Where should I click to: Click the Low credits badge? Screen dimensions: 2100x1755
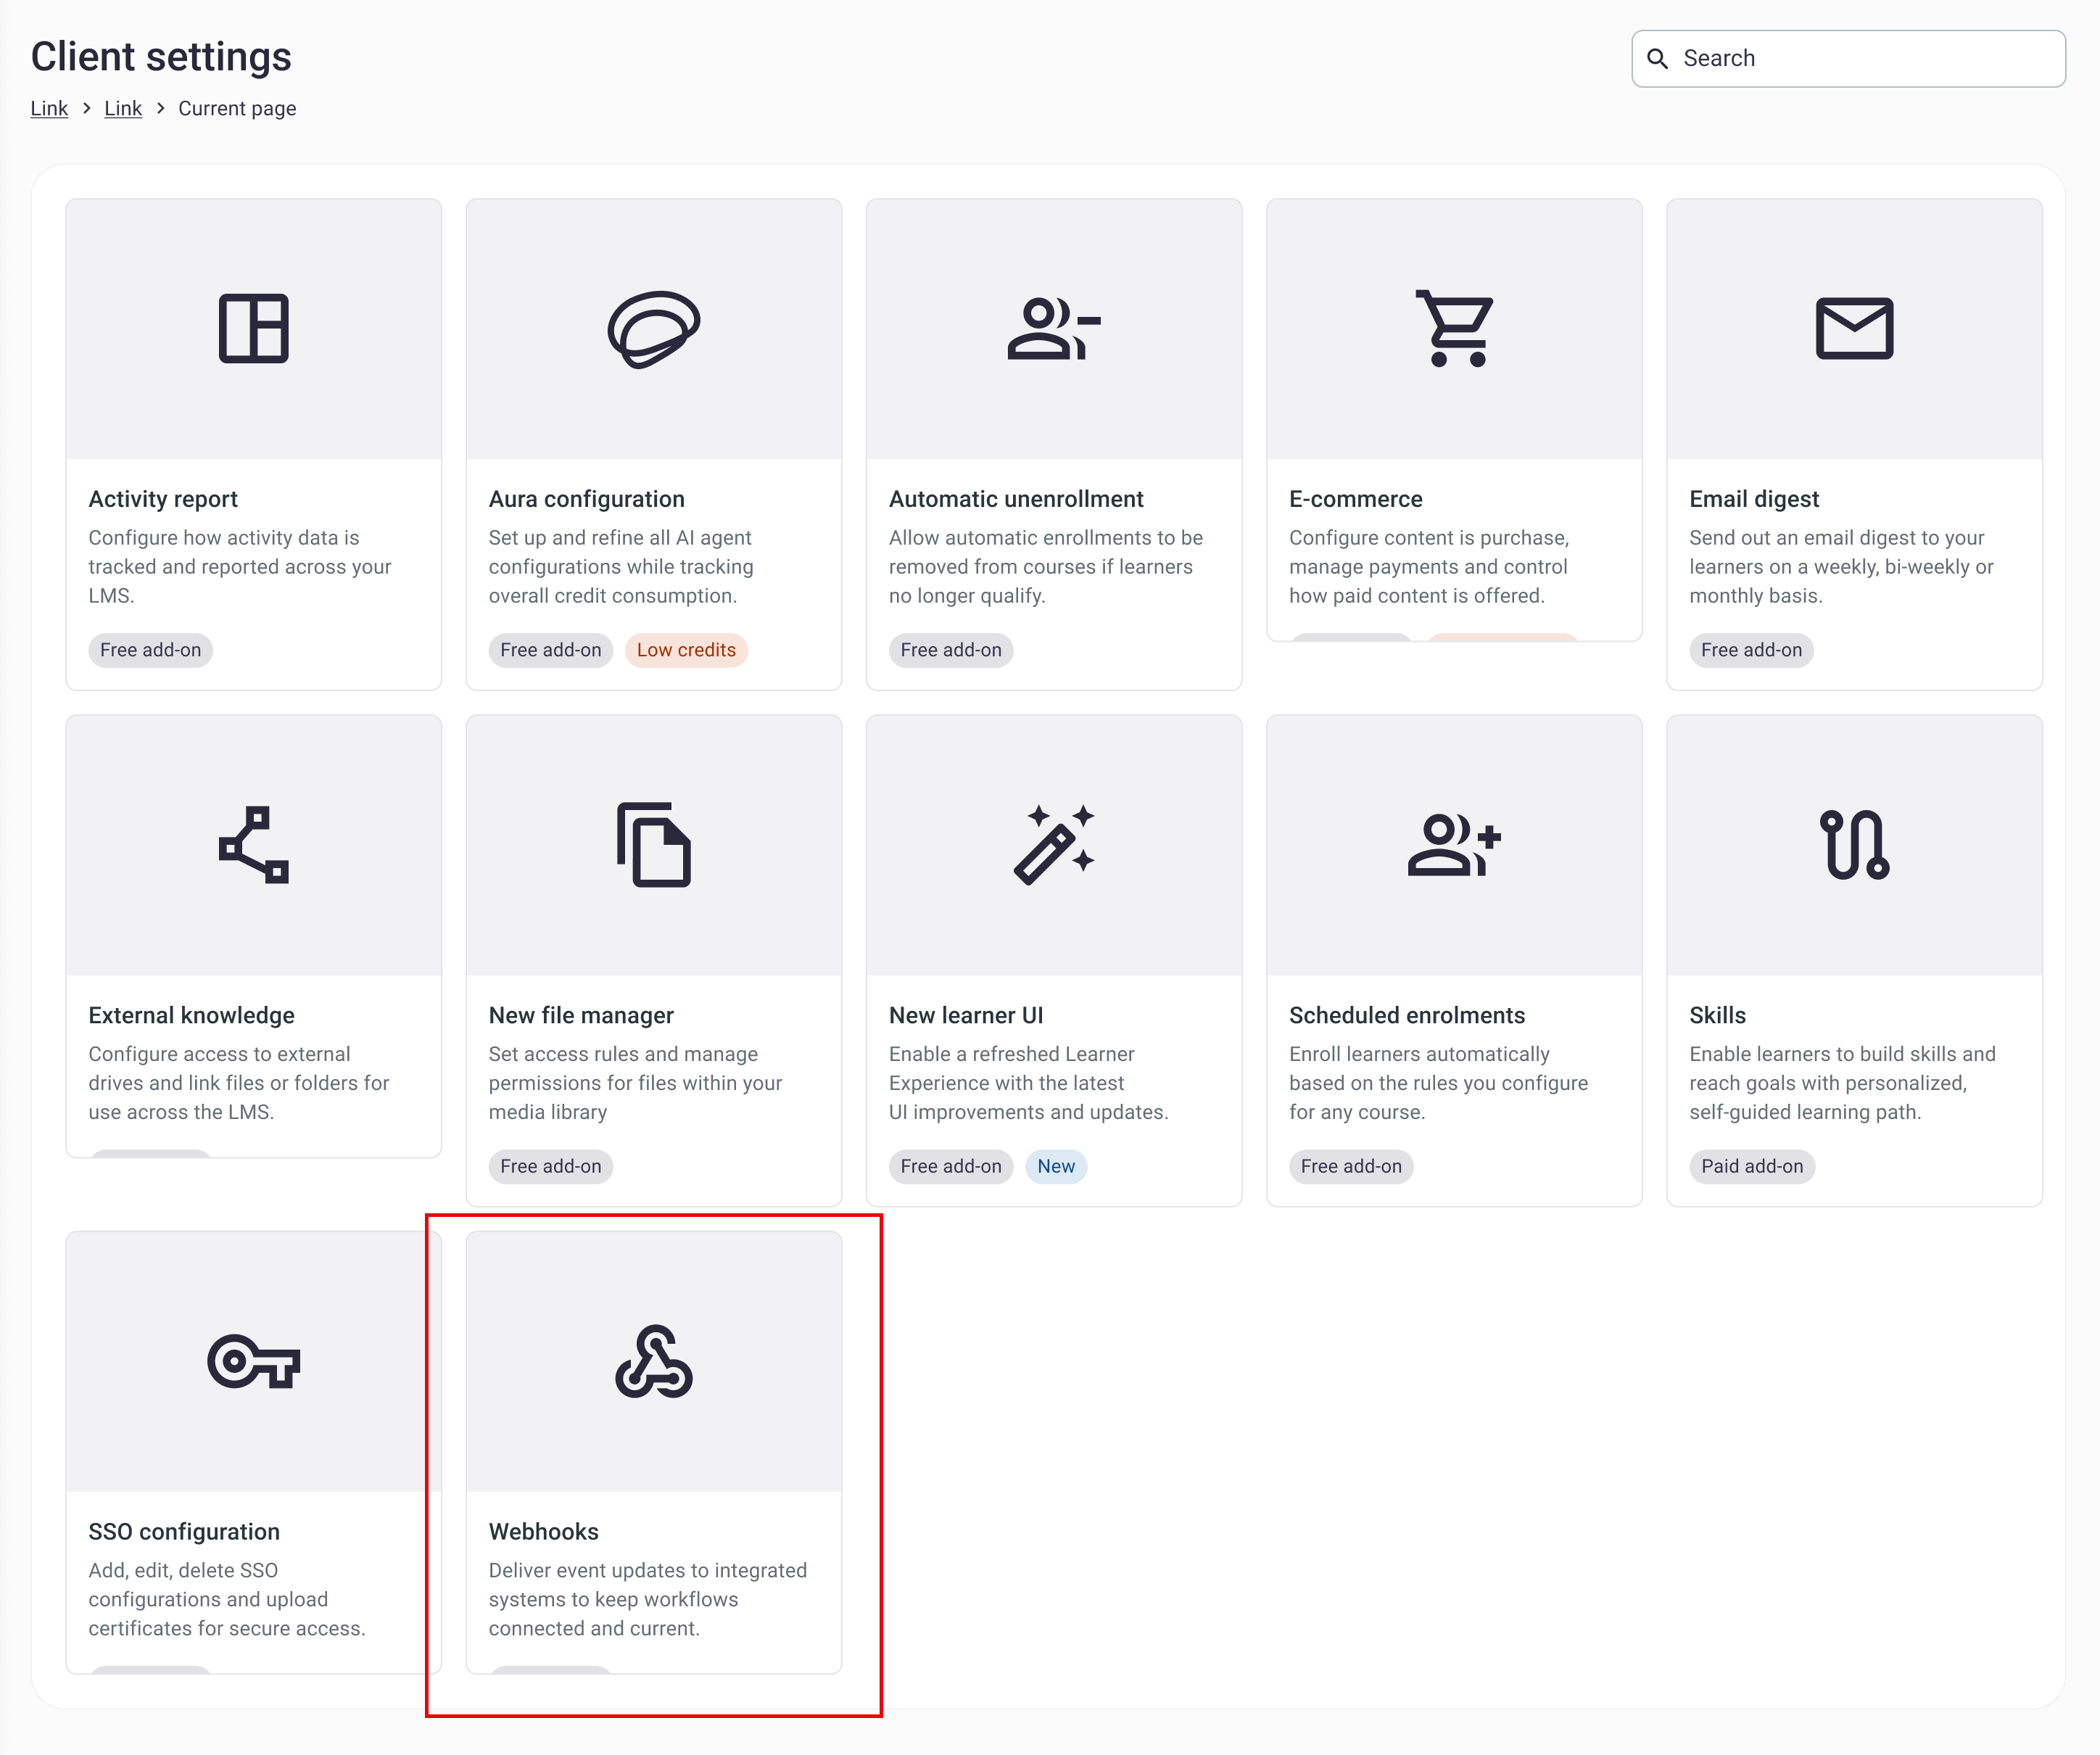click(x=686, y=650)
